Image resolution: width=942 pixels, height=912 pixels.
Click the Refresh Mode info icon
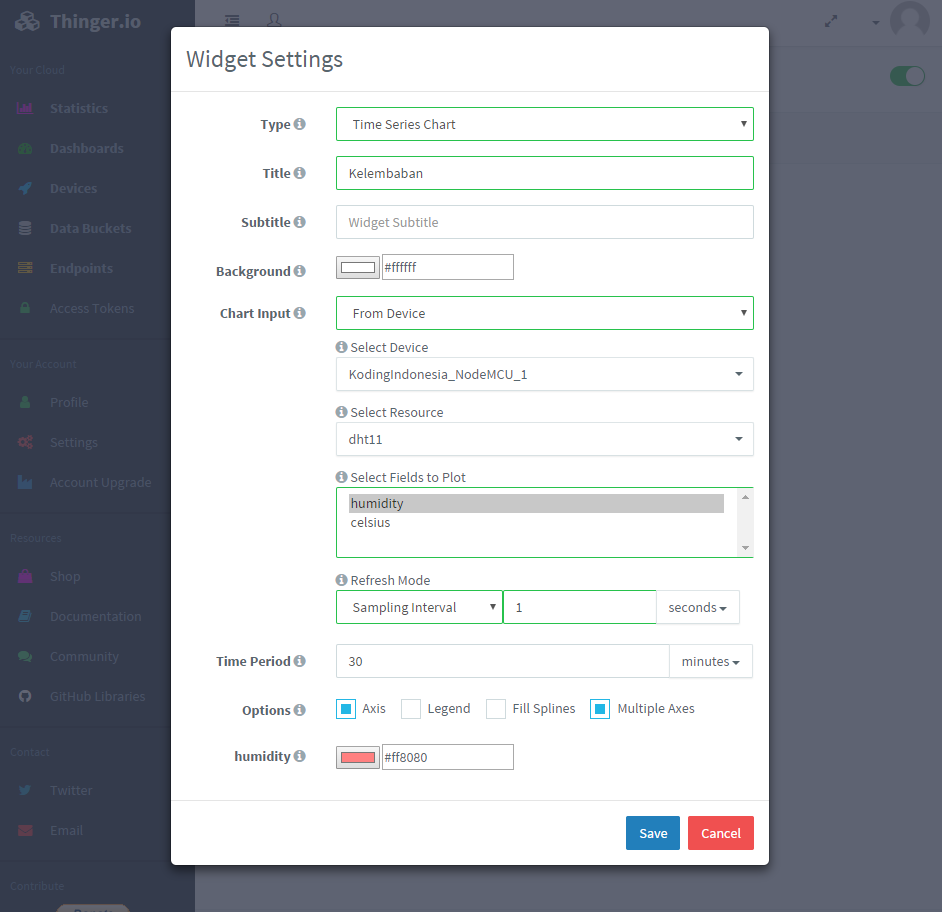[341, 580]
